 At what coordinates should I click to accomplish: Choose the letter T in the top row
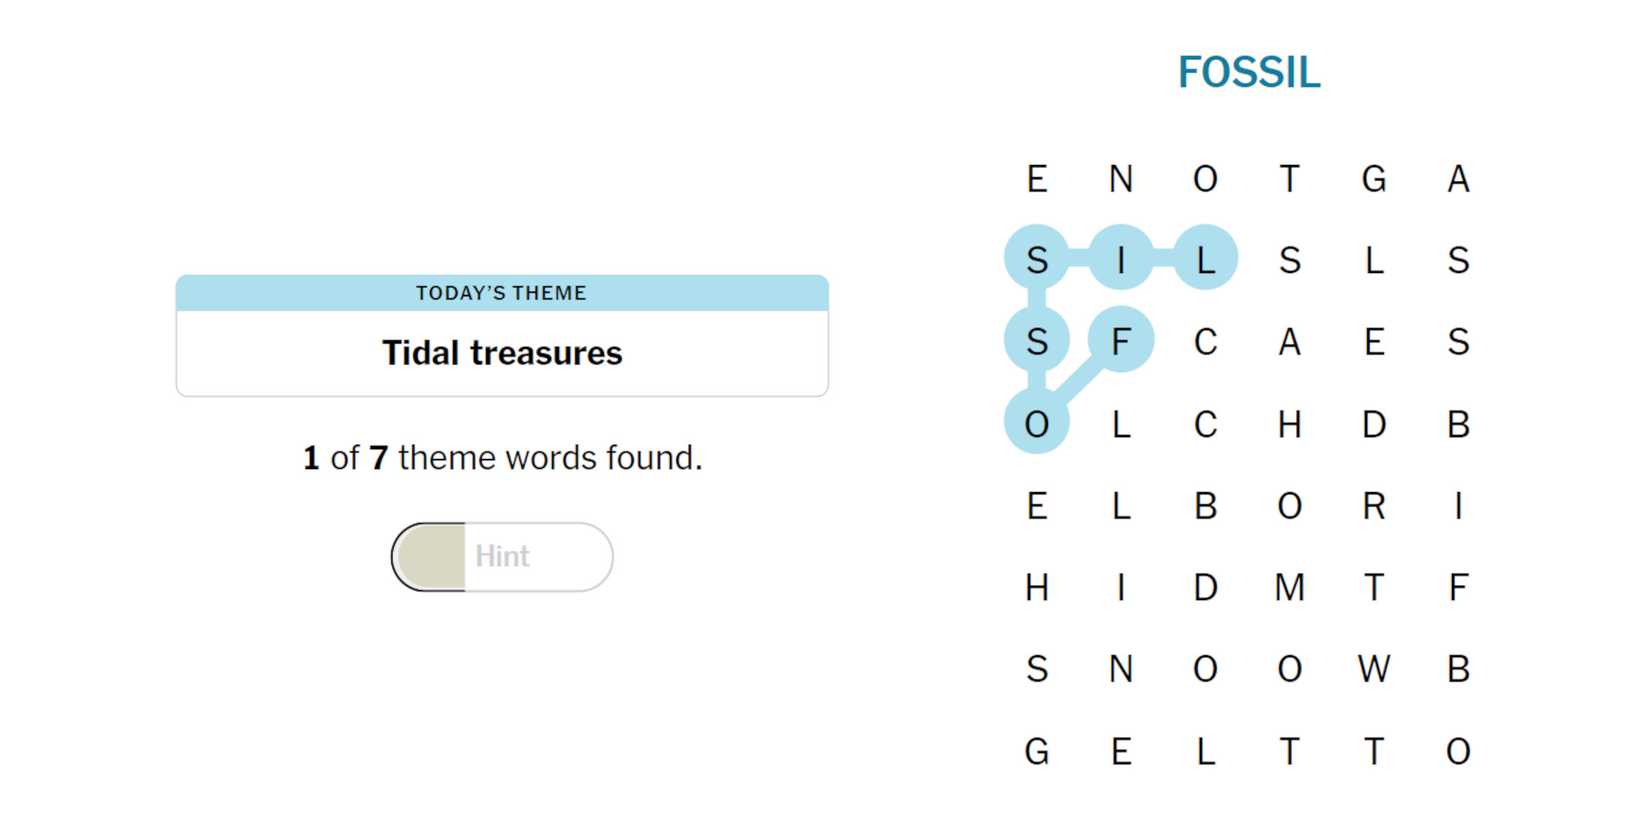point(1289,179)
